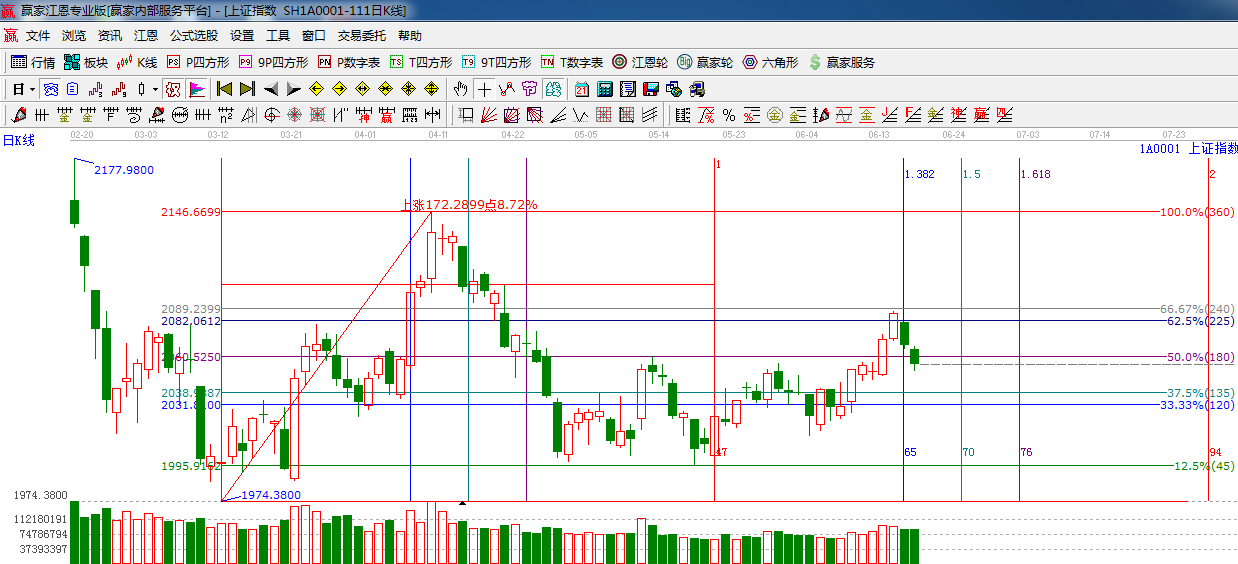1238x564 pixels.
Task: Open the 江恩 menu
Action: (146, 35)
